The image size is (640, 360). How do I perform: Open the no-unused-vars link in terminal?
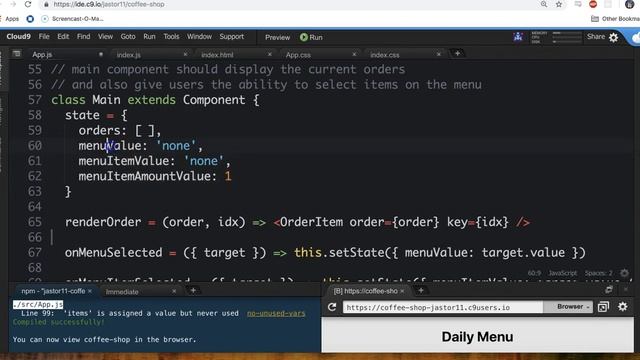276,313
